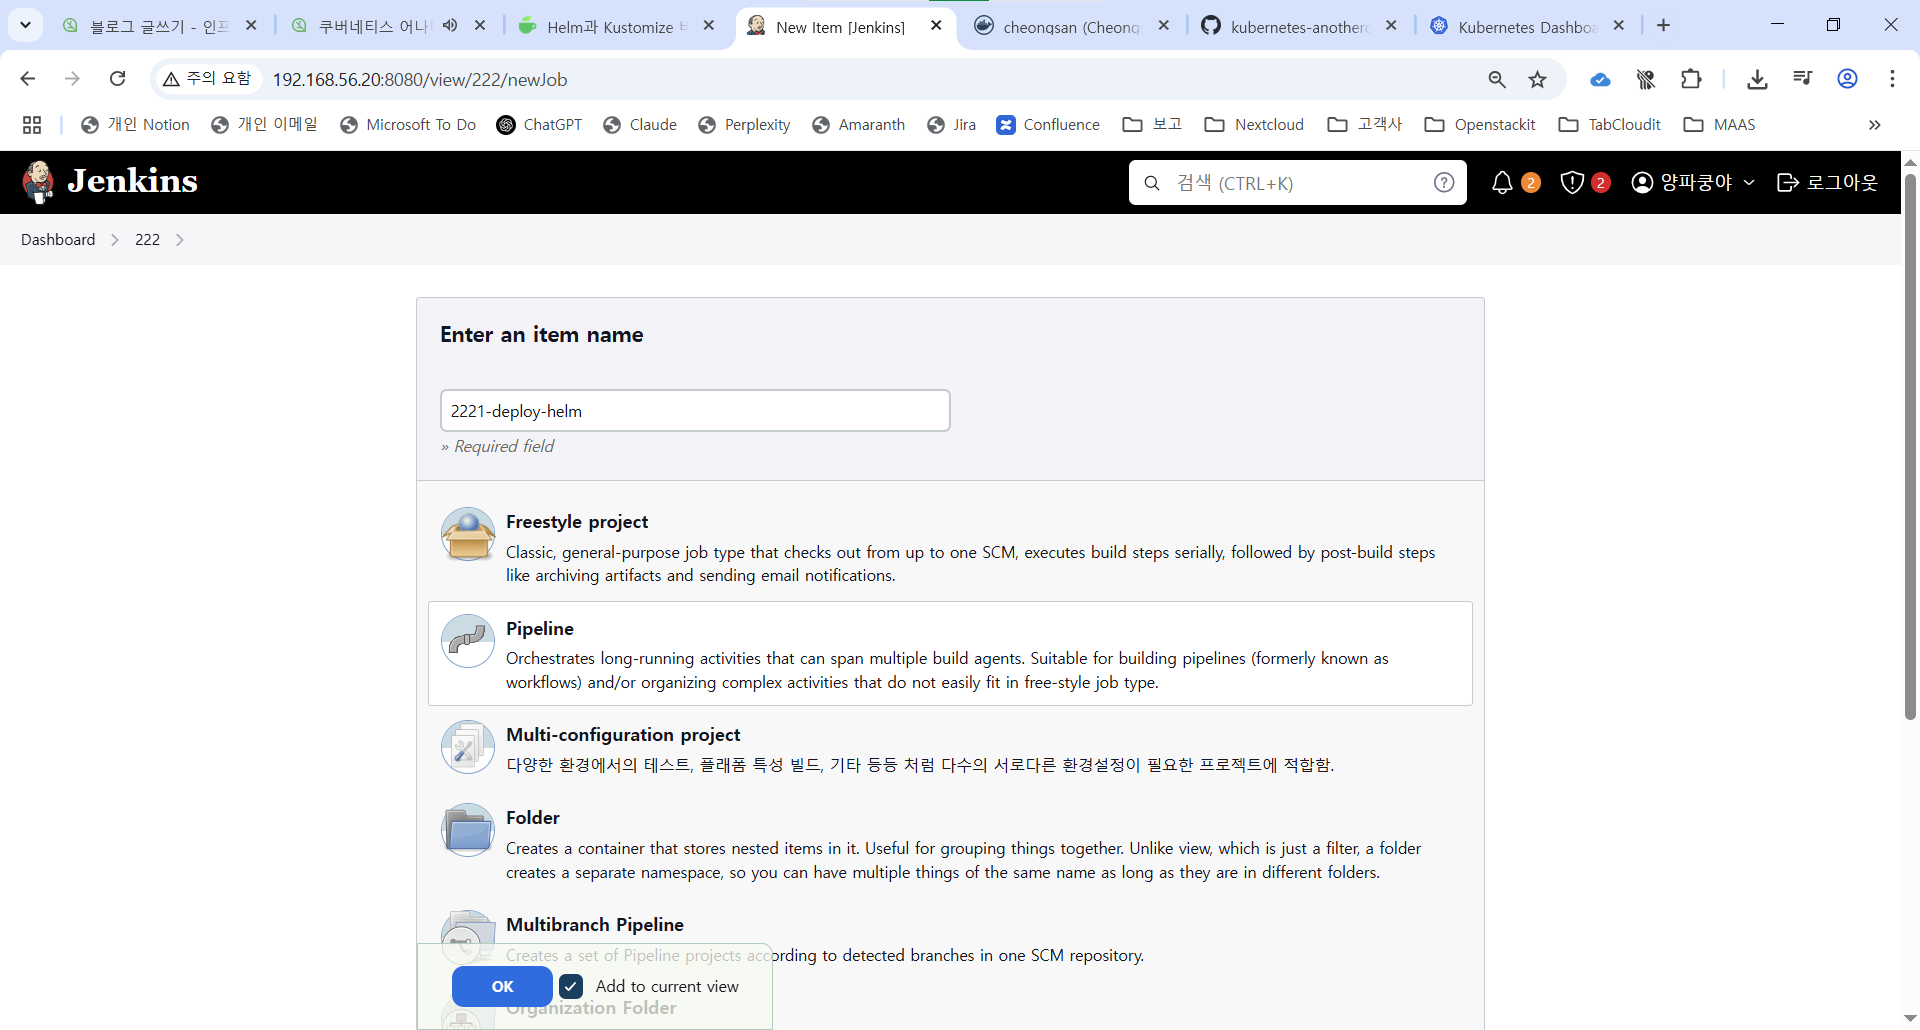
Task: Show more bookmarks with the overflow chevron
Action: pos(1875,125)
